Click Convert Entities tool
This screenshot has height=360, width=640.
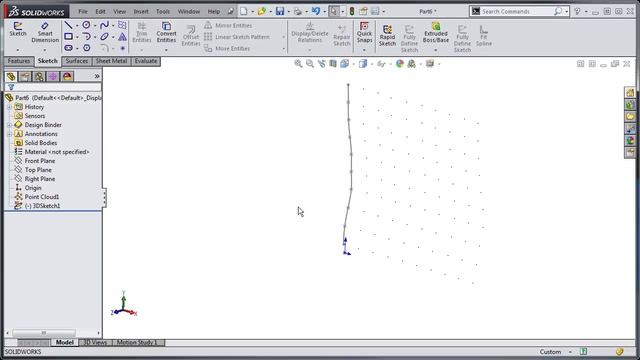(166, 32)
